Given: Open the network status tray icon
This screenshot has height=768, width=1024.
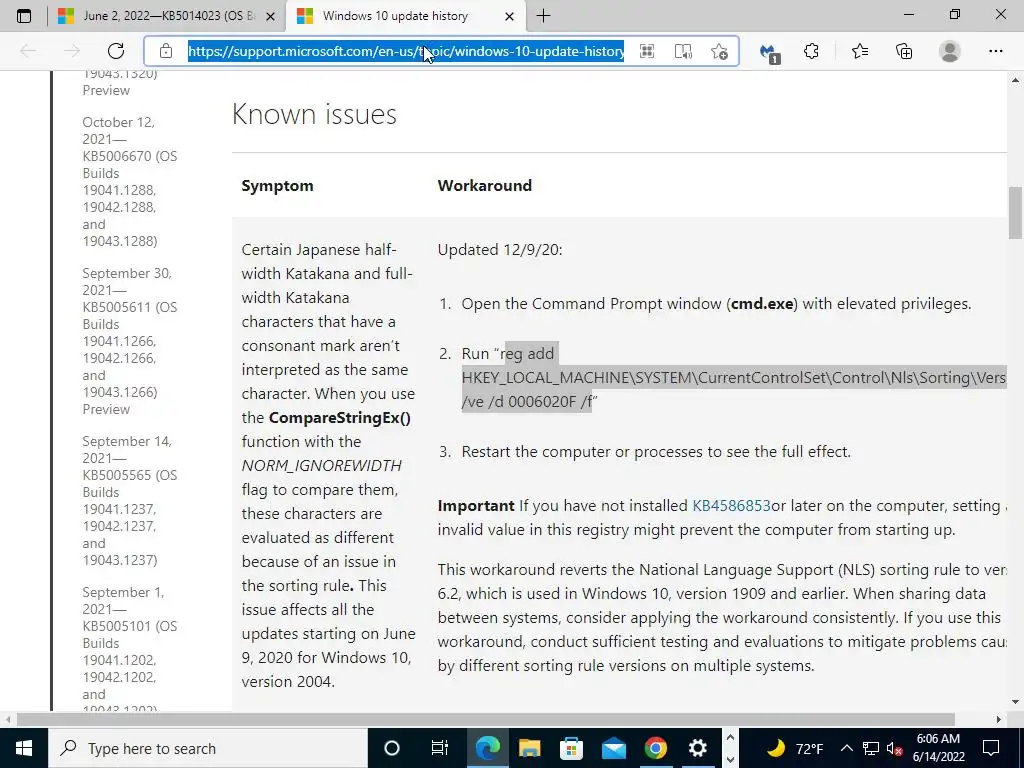Looking at the screenshot, I should [871, 748].
